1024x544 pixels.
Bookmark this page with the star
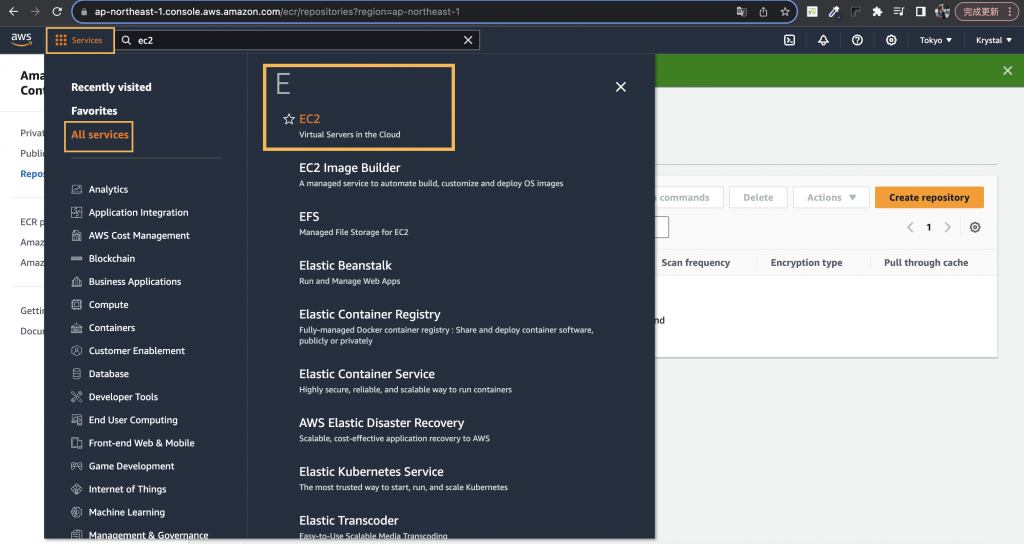pyautogui.click(x=785, y=12)
